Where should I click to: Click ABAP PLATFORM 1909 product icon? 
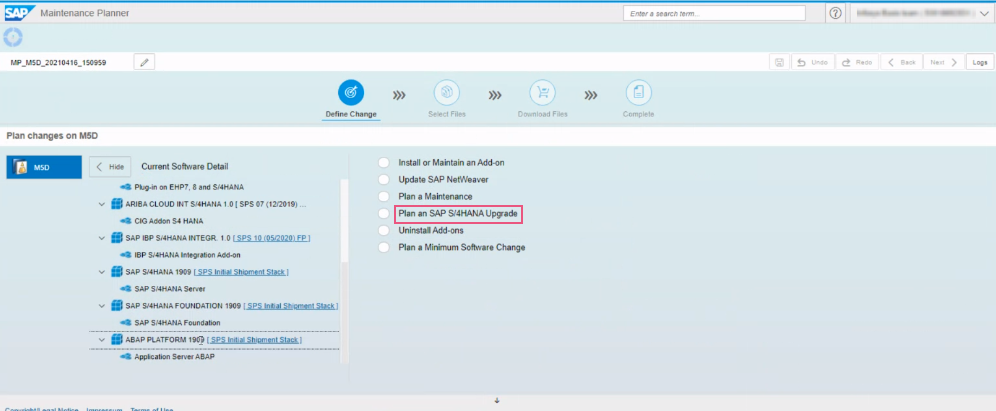click(x=116, y=340)
